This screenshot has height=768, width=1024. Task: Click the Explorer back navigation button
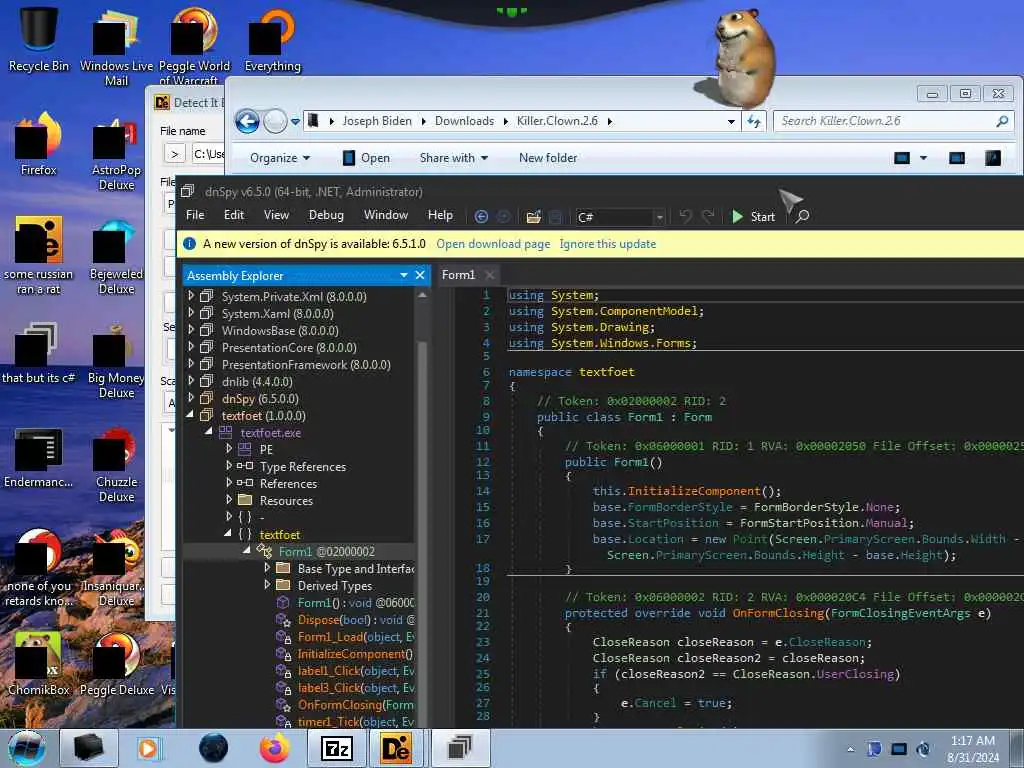point(248,121)
